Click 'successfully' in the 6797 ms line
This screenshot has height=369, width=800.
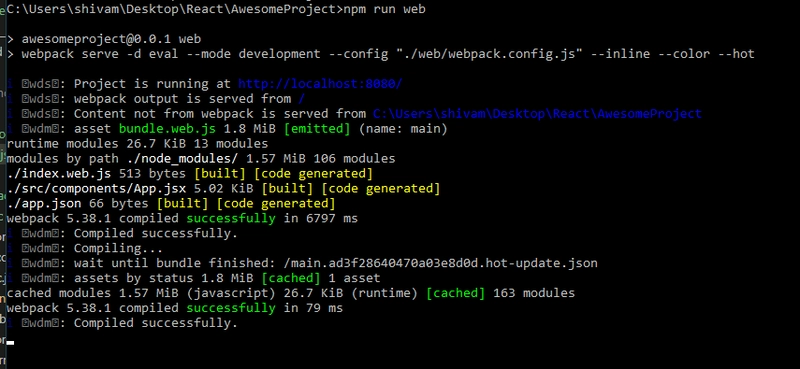click(x=231, y=218)
